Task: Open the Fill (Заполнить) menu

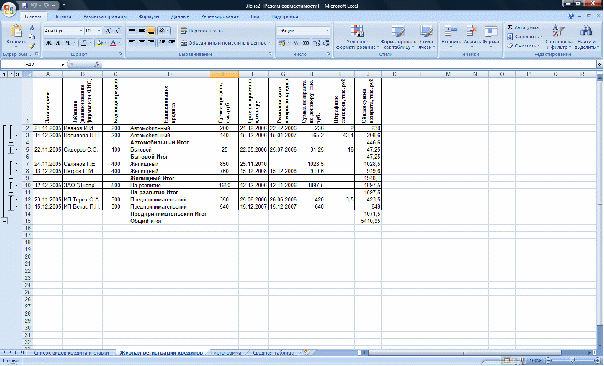Action: coord(524,37)
